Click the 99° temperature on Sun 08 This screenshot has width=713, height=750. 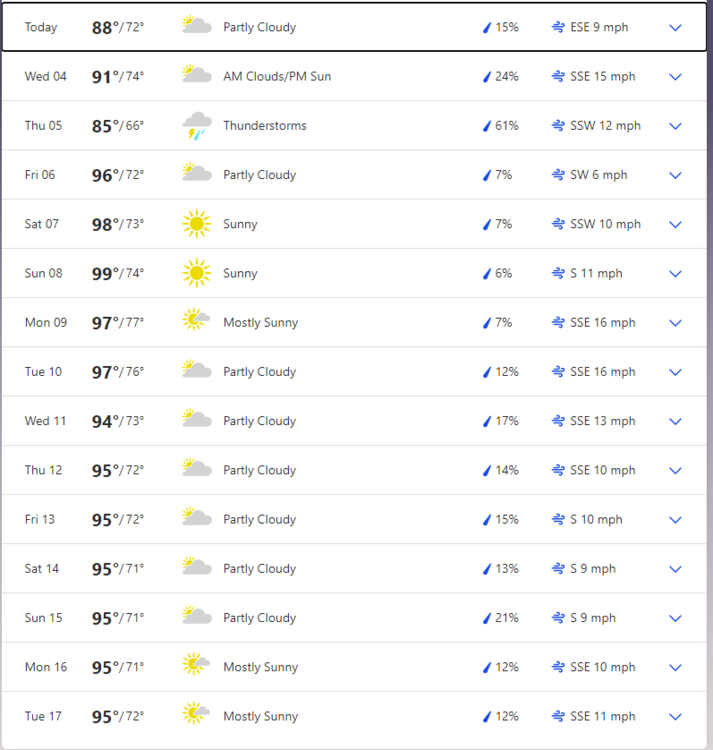tap(105, 273)
